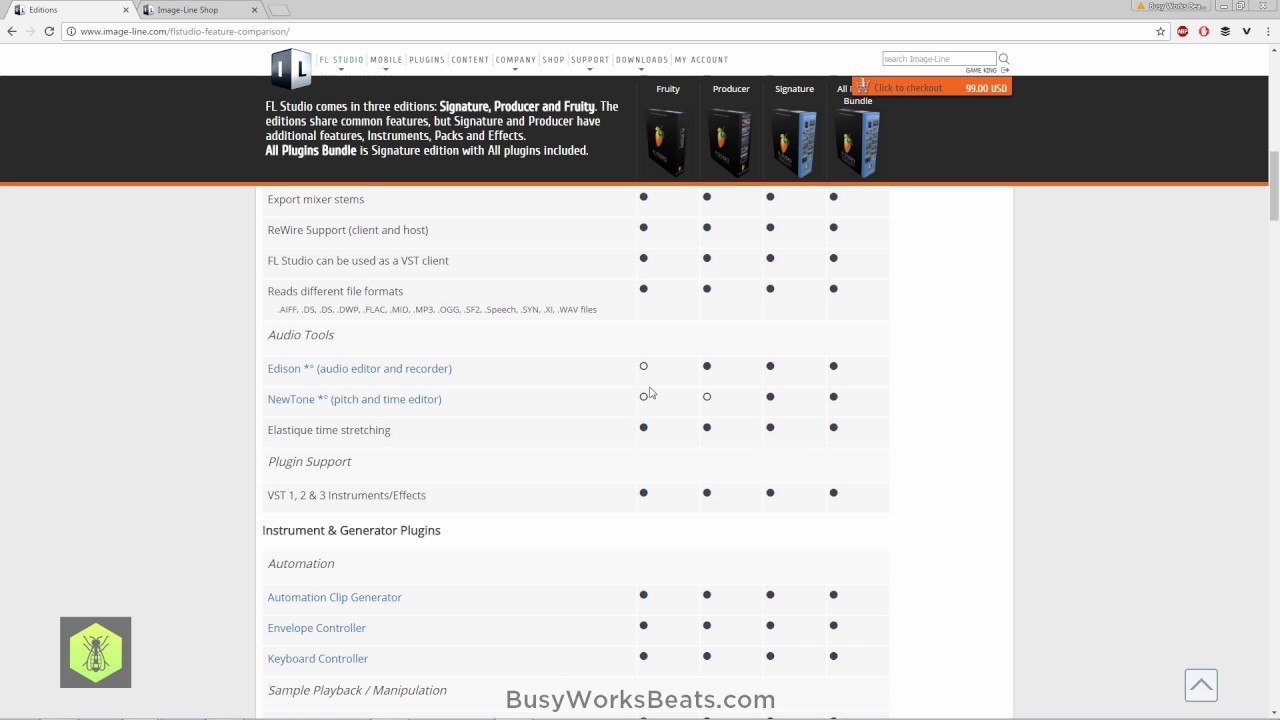
Task: Click the shopping cart icon in checkout bar
Action: click(863, 87)
